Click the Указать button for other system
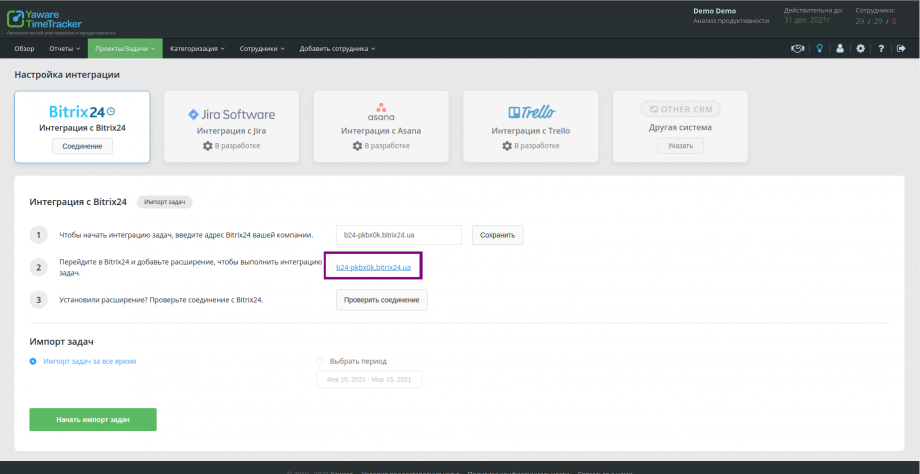920x474 pixels. tap(680, 146)
